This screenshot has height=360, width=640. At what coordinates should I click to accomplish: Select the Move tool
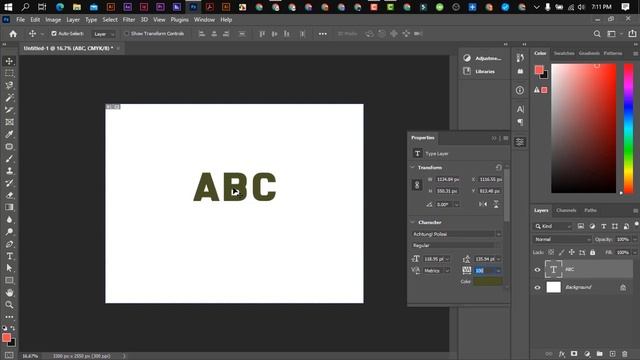(x=9, y=61)
